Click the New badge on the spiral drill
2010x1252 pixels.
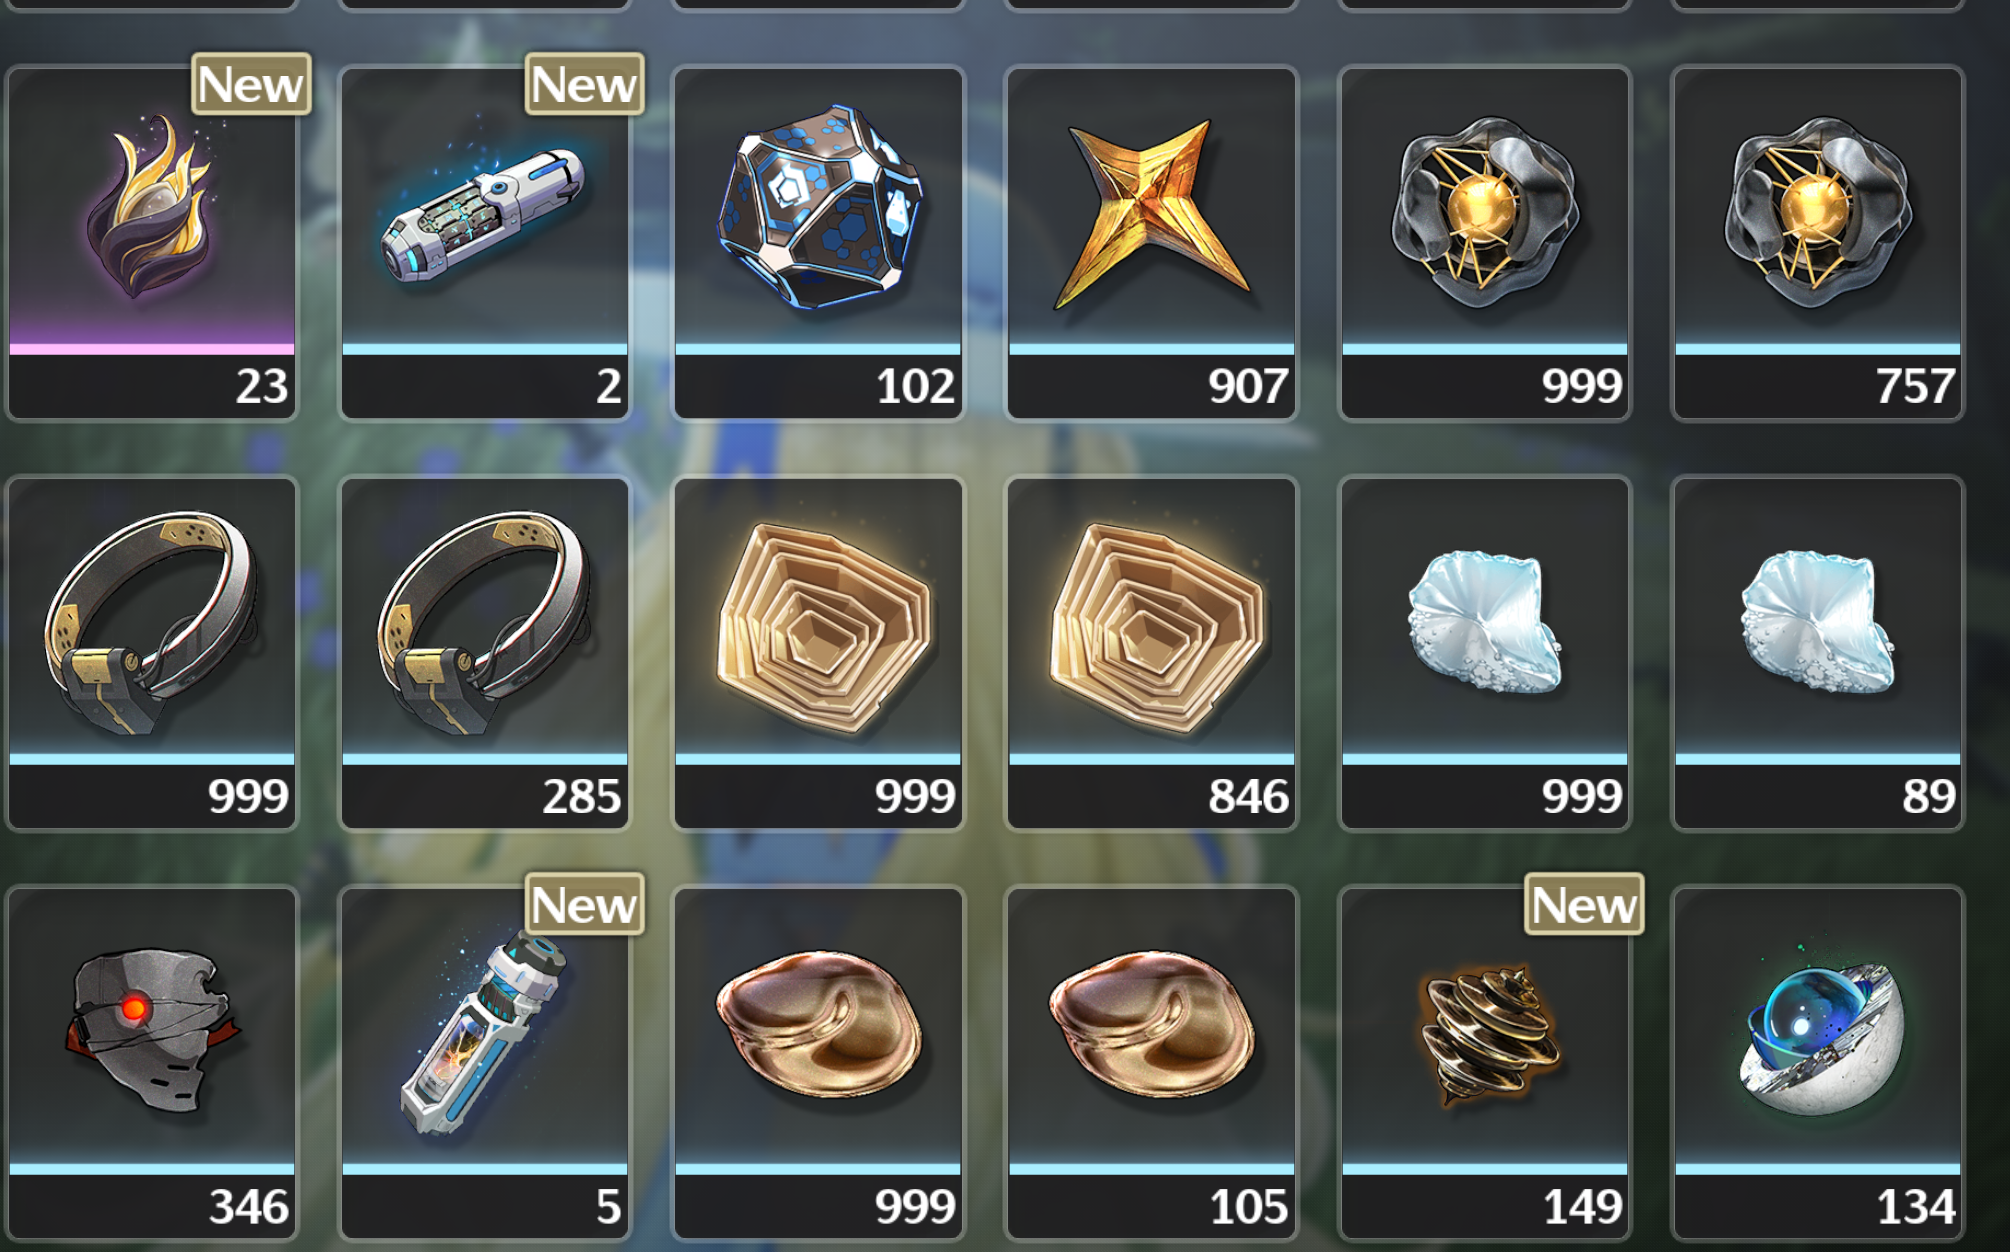1584,904
